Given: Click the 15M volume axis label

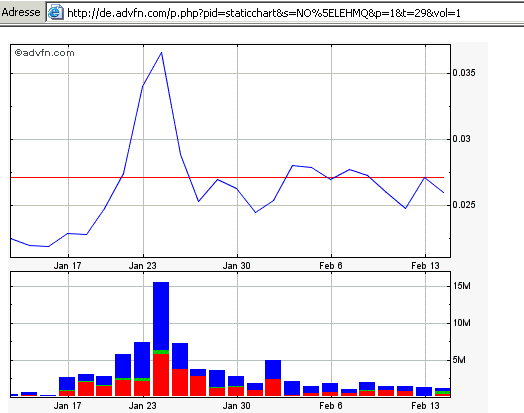Looking at the screenshot, I should (462, 286).
